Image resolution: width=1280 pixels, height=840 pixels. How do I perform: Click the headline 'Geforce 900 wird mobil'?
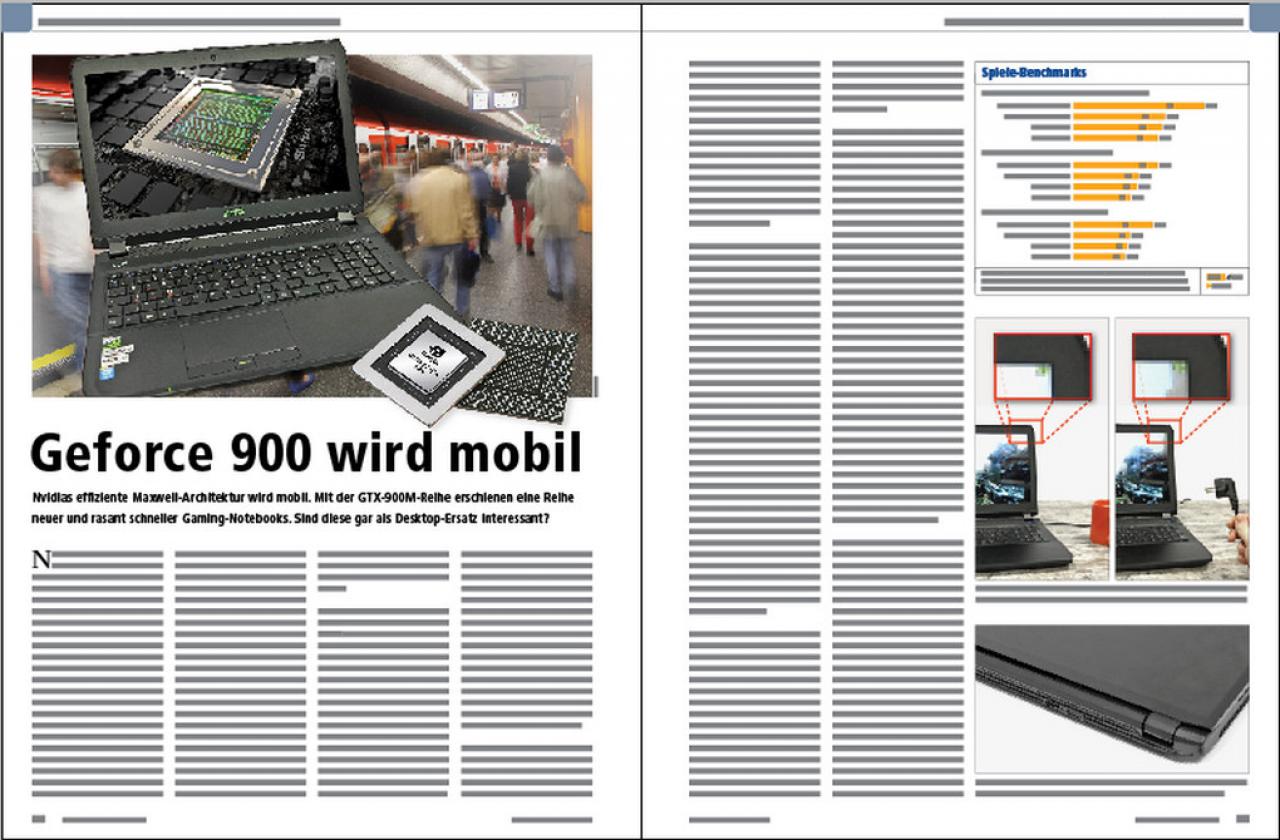tap(306, 452)
